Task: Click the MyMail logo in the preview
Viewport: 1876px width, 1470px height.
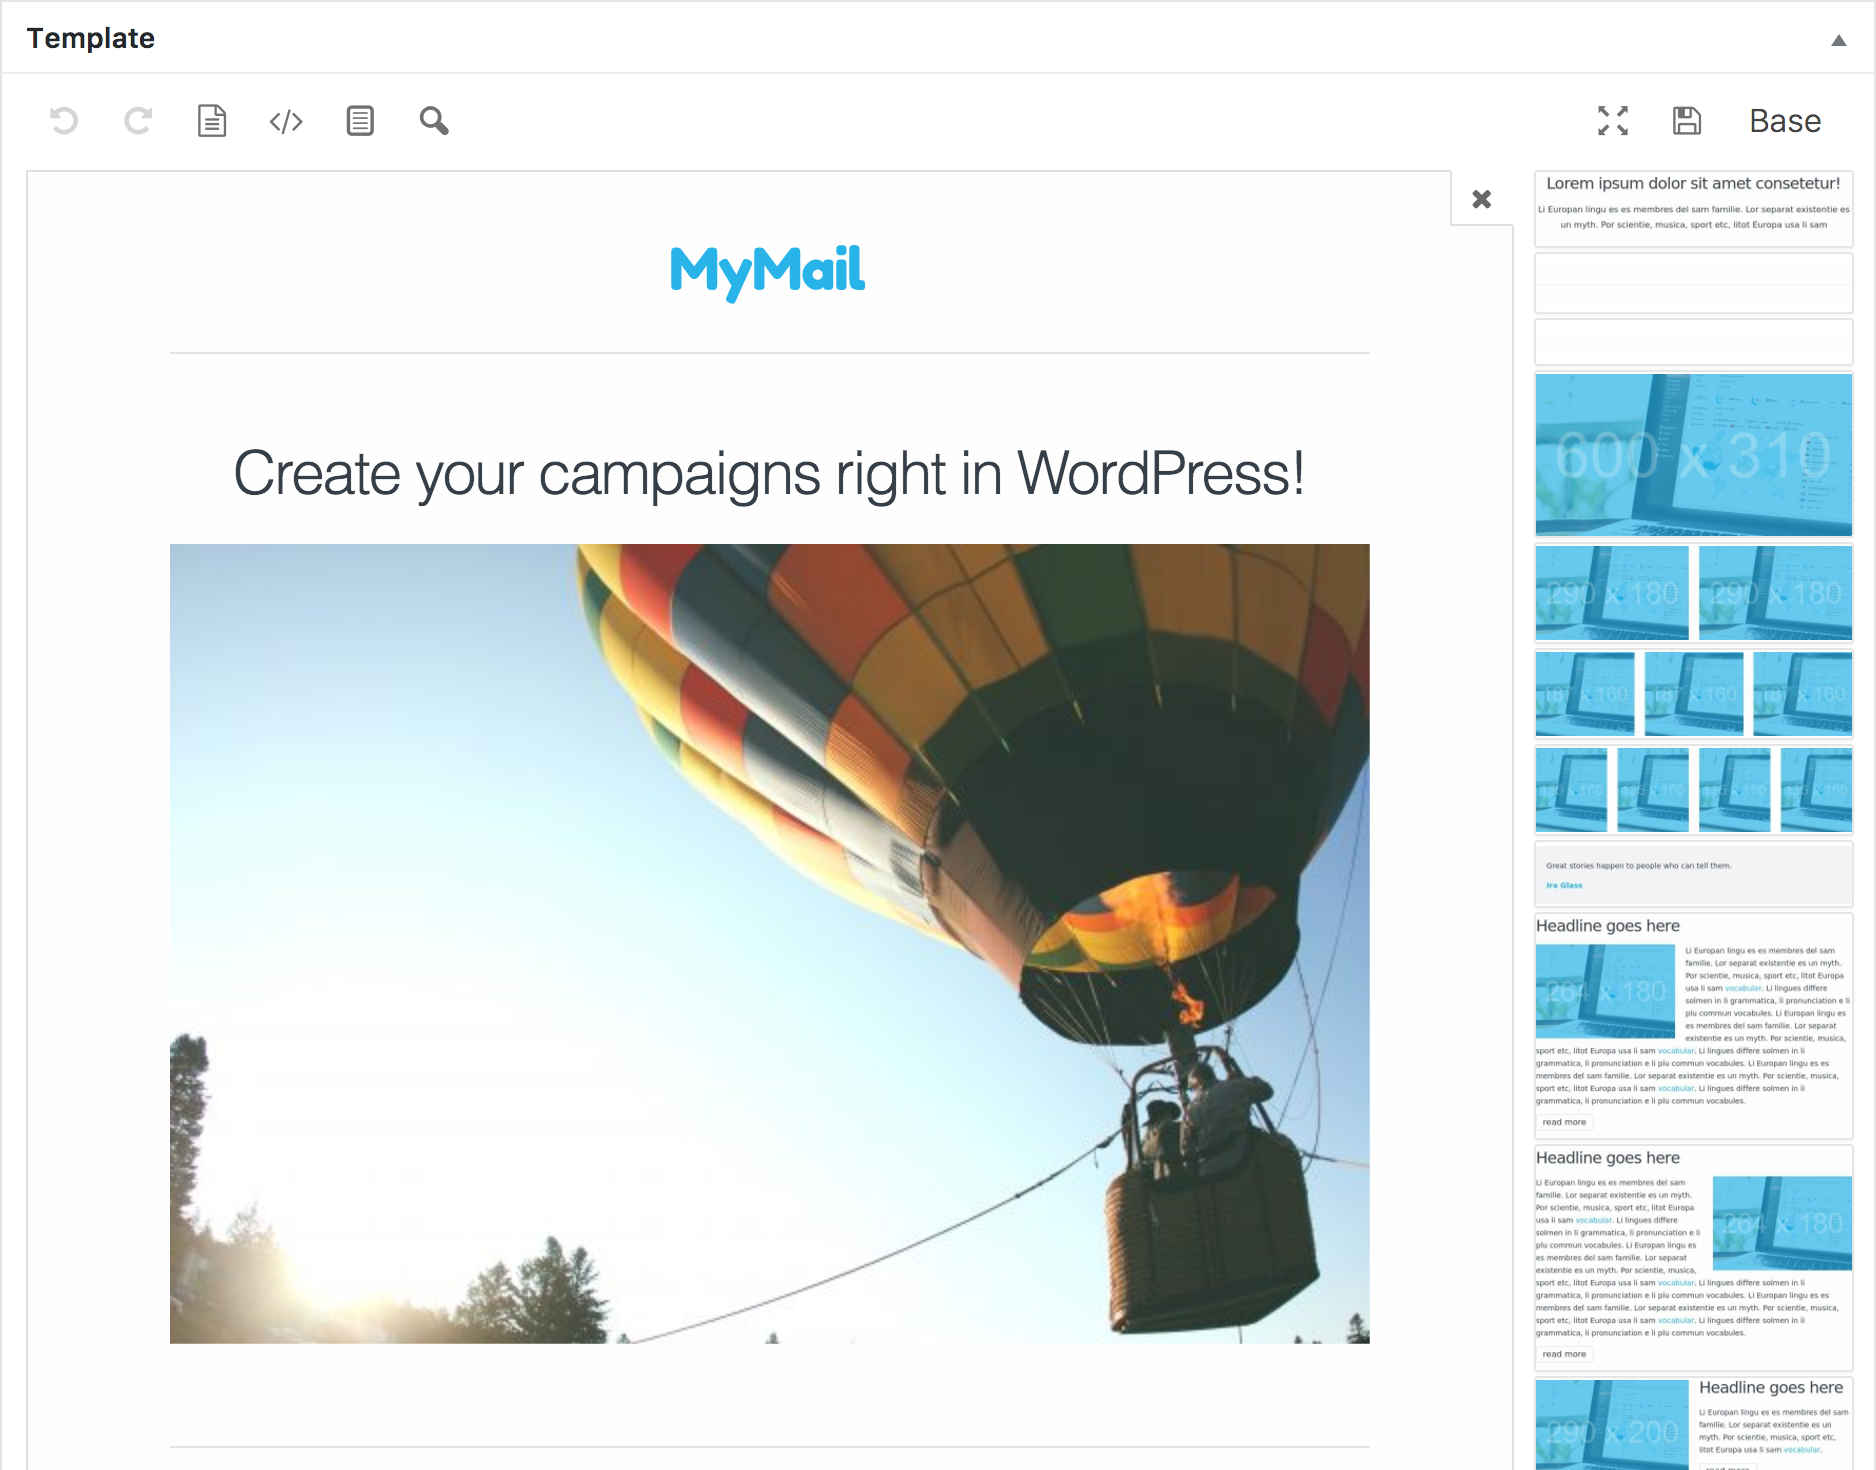Action: [x=768, y=270]
